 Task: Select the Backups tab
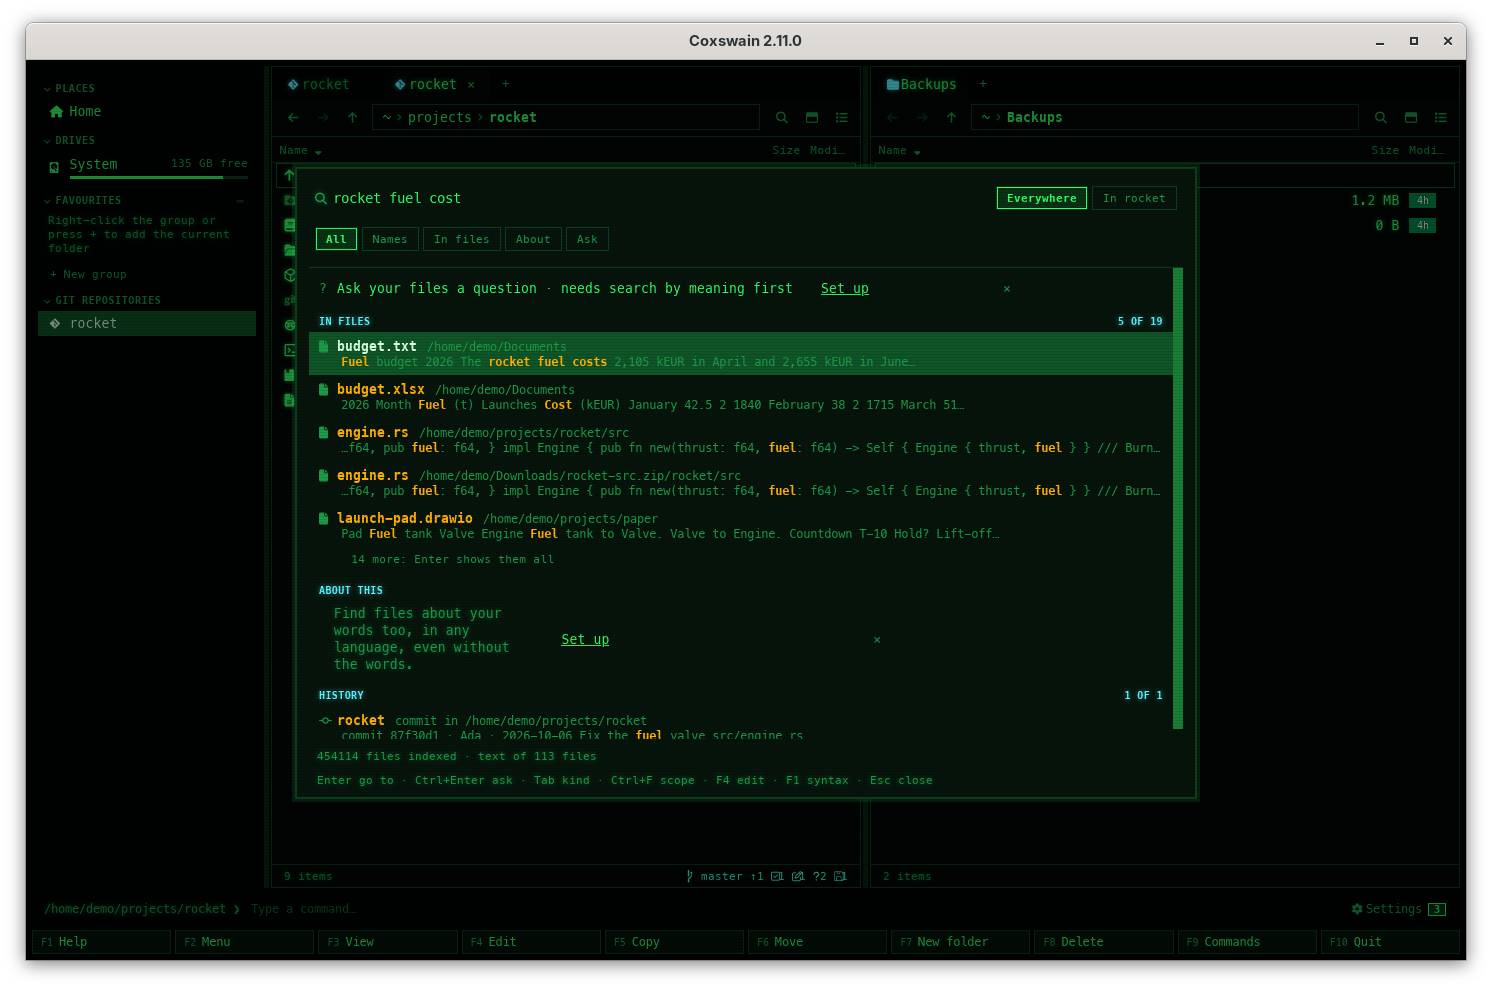(x=921, y=85)
